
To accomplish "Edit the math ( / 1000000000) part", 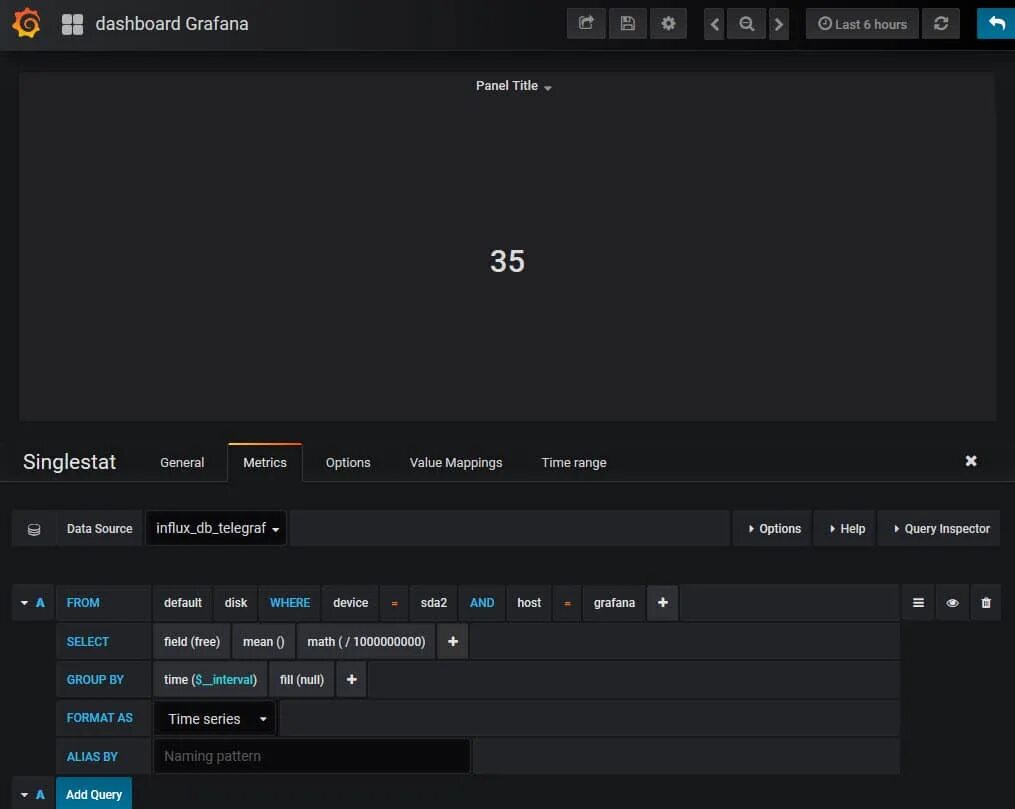I will [366, 641].
